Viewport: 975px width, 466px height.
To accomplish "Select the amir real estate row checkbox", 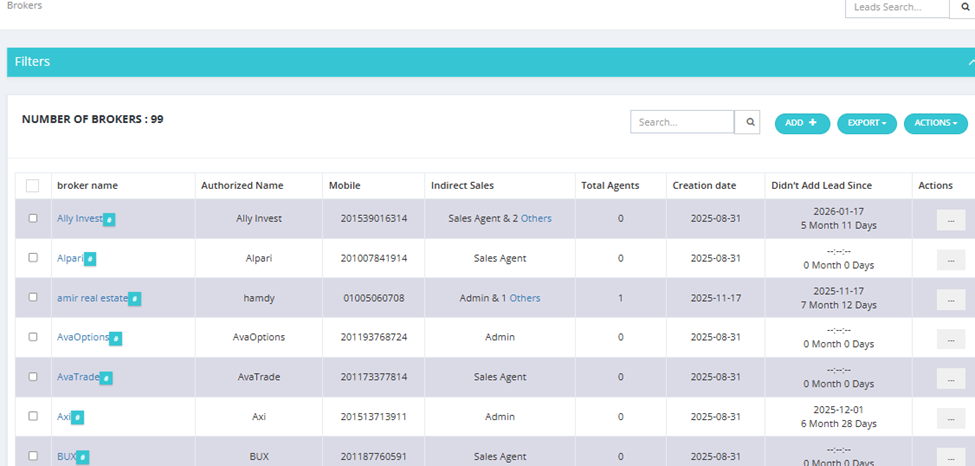I will click(x=33, y=297).
